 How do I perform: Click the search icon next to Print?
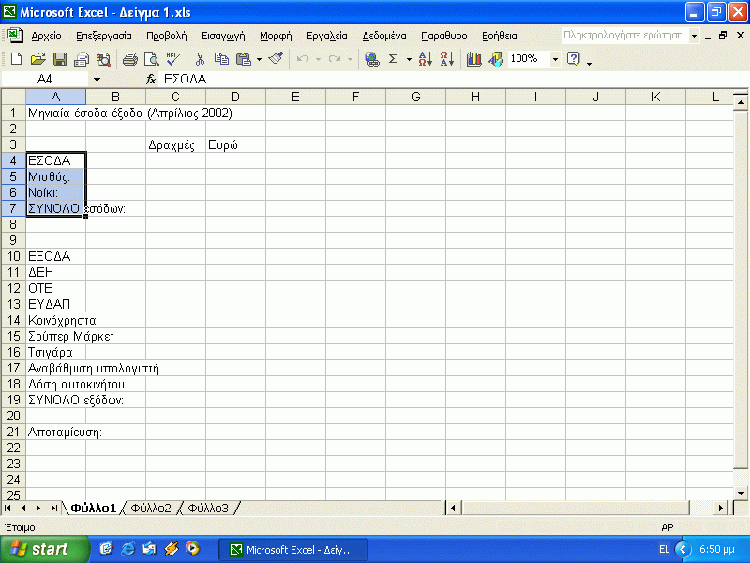coord(103,59)
